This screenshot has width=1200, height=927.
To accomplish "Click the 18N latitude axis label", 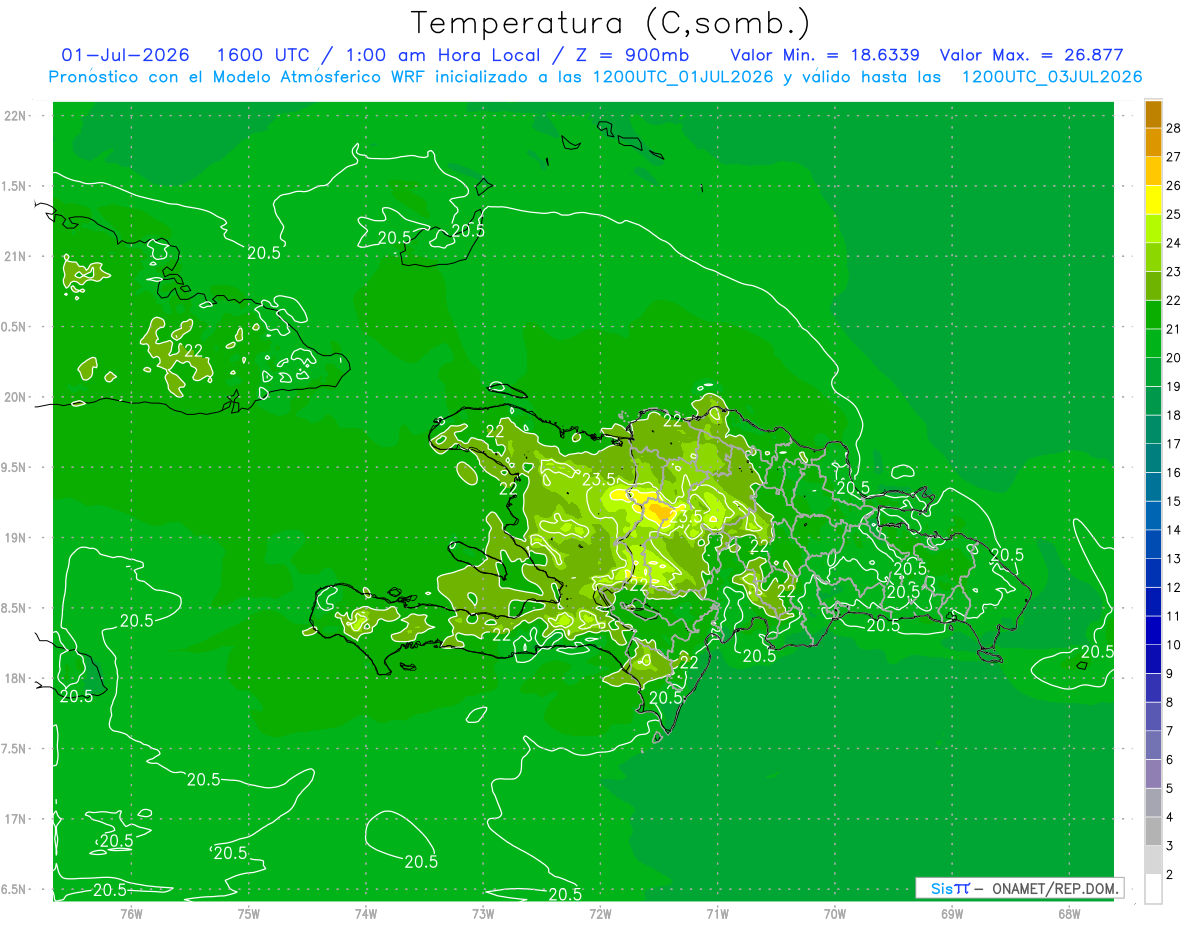I will point(16,679).
